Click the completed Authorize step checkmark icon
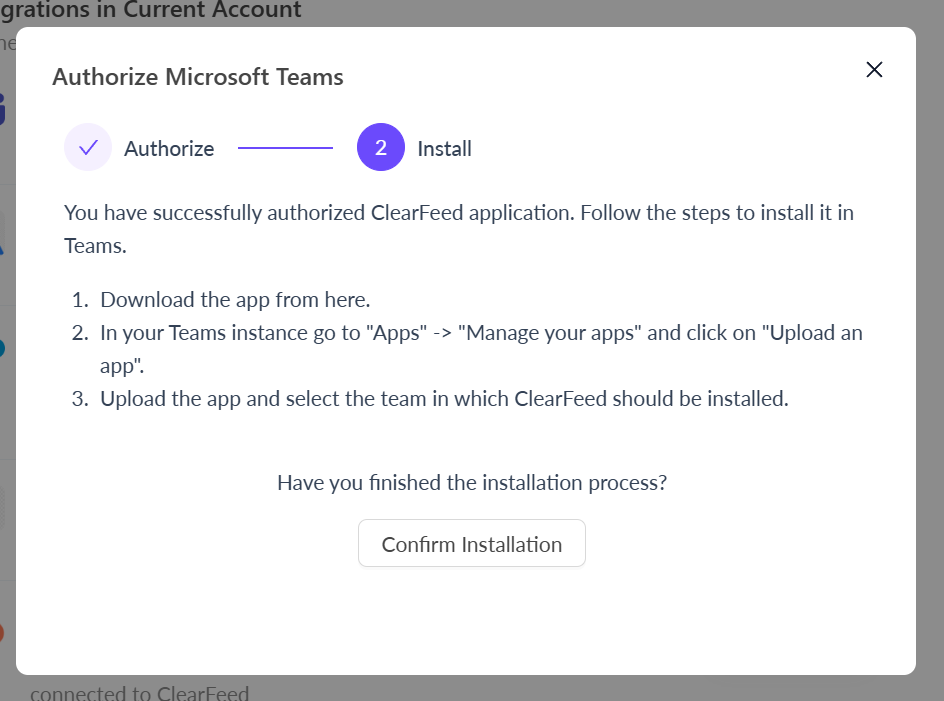This screenshot has width=944, height=701. (88, 148)
